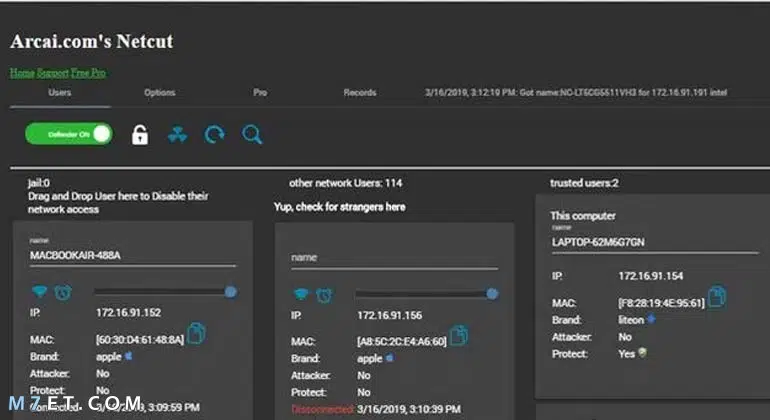This screenshot has height=420, width=770.
Task: Open the Pro tab
Action: point(260,93)
